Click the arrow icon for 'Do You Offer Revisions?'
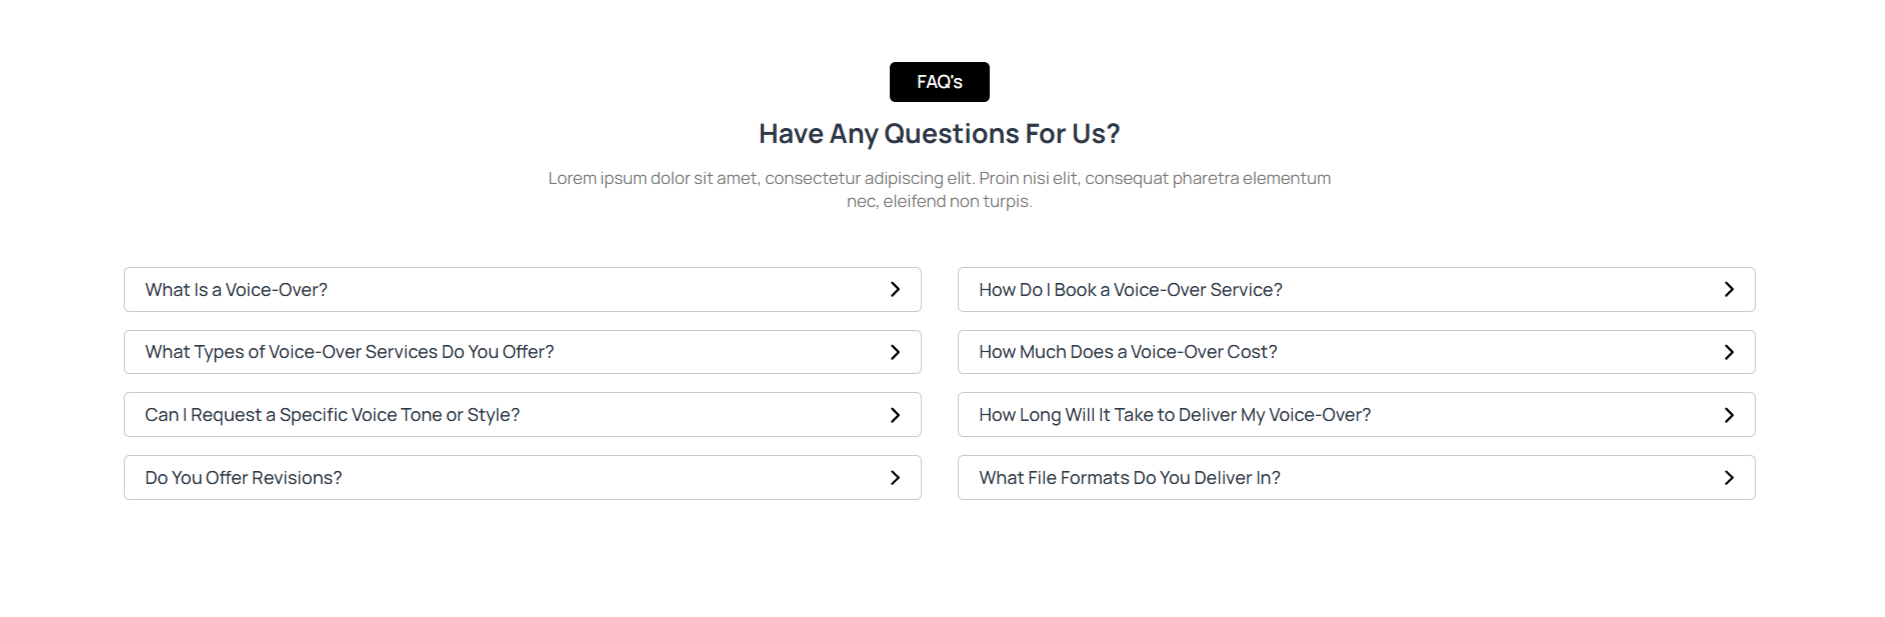1885x617 pixels. point(895,478)
